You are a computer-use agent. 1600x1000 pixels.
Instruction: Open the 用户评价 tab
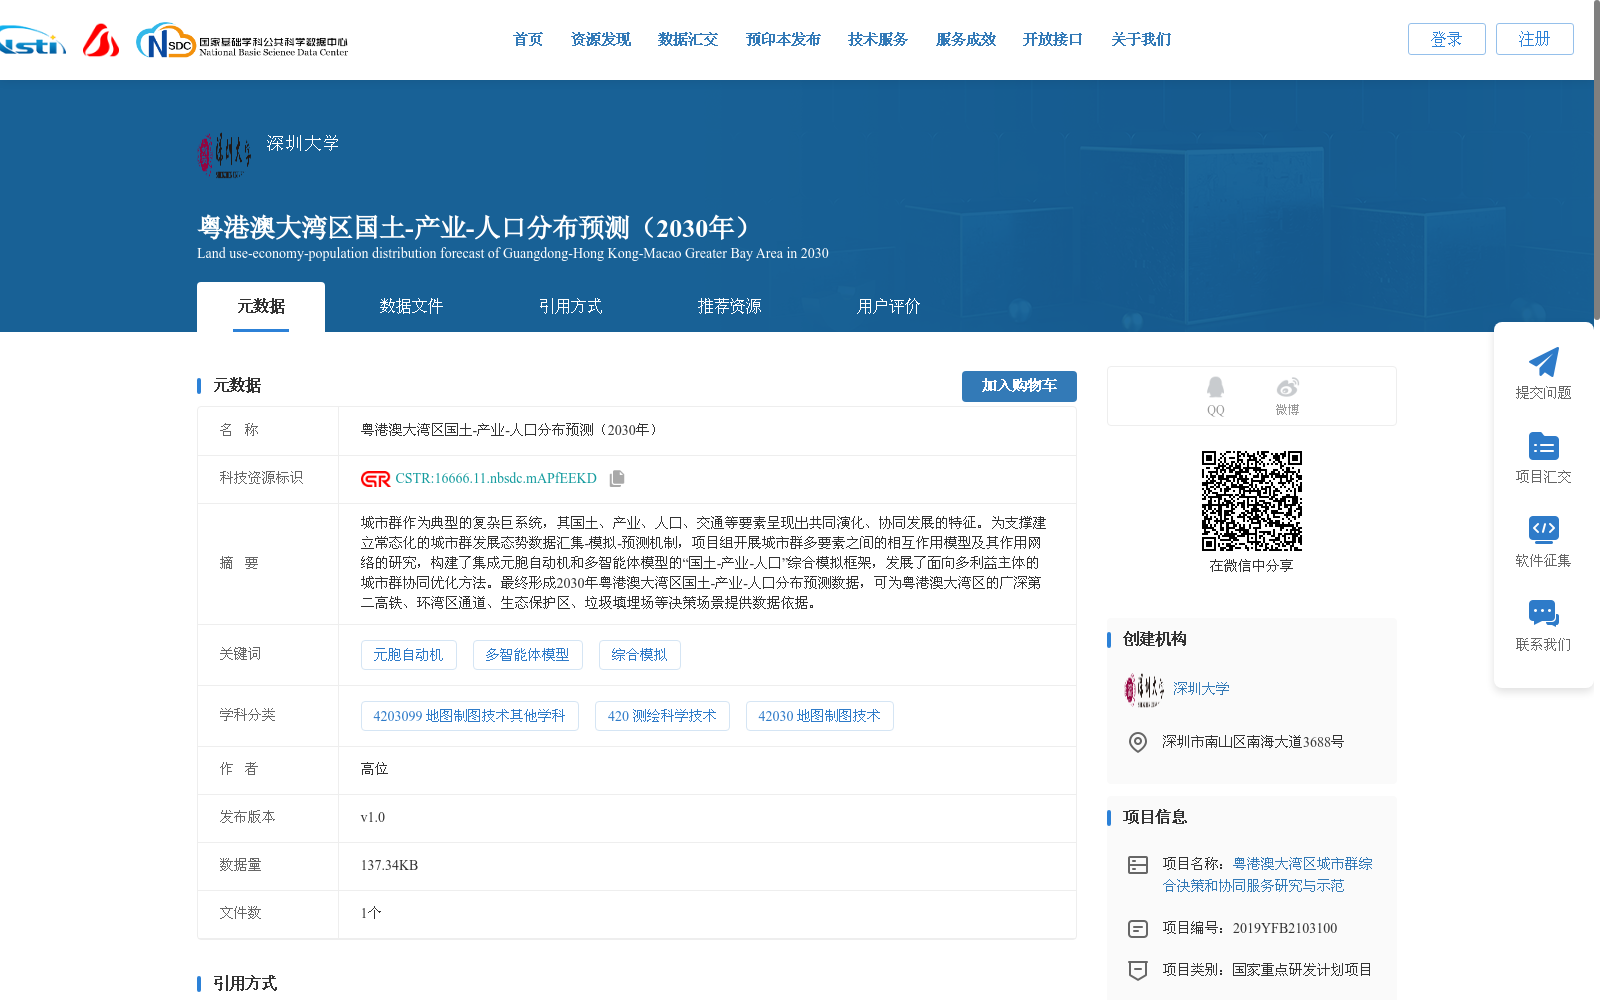pyautogui.click(x=888, y=306)
